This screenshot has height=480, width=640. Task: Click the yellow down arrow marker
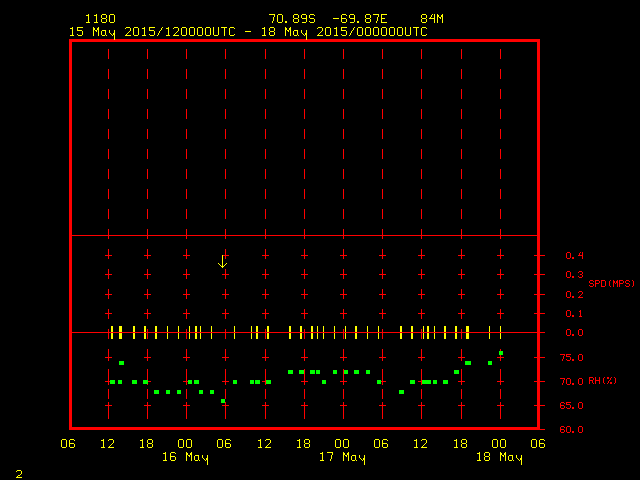click(x=223, y=262)
